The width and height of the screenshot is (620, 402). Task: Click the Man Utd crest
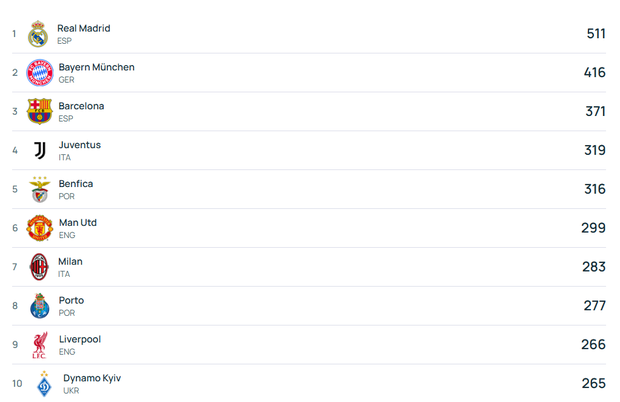[x=39, y=228]
